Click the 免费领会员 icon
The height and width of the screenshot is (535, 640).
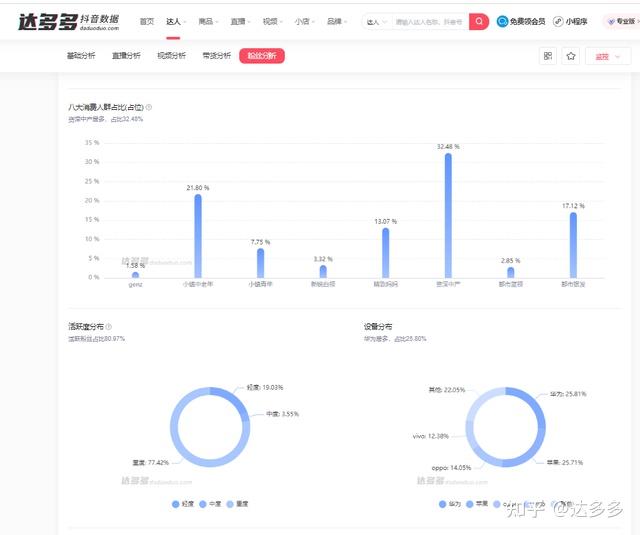point(502,21)
